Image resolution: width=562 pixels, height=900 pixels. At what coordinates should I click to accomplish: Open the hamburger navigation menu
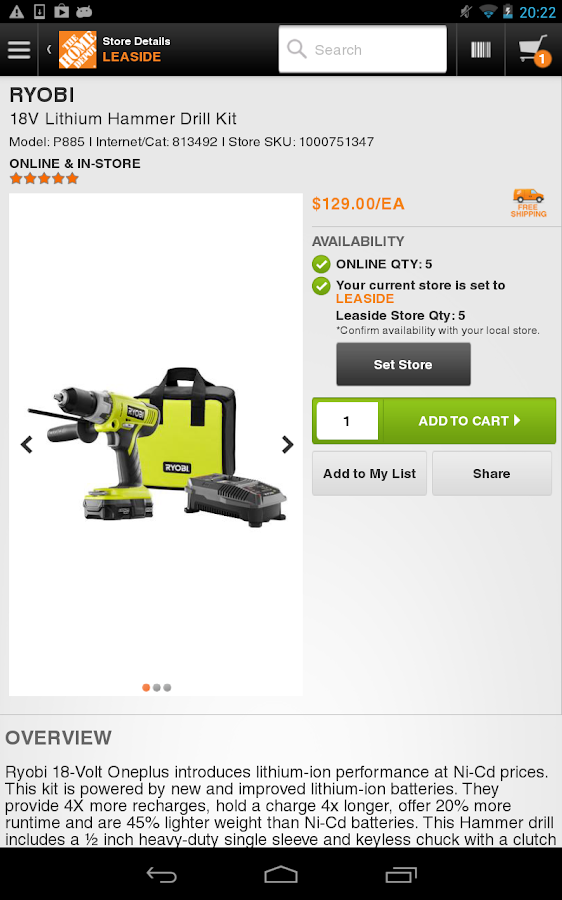pos(19,50)
